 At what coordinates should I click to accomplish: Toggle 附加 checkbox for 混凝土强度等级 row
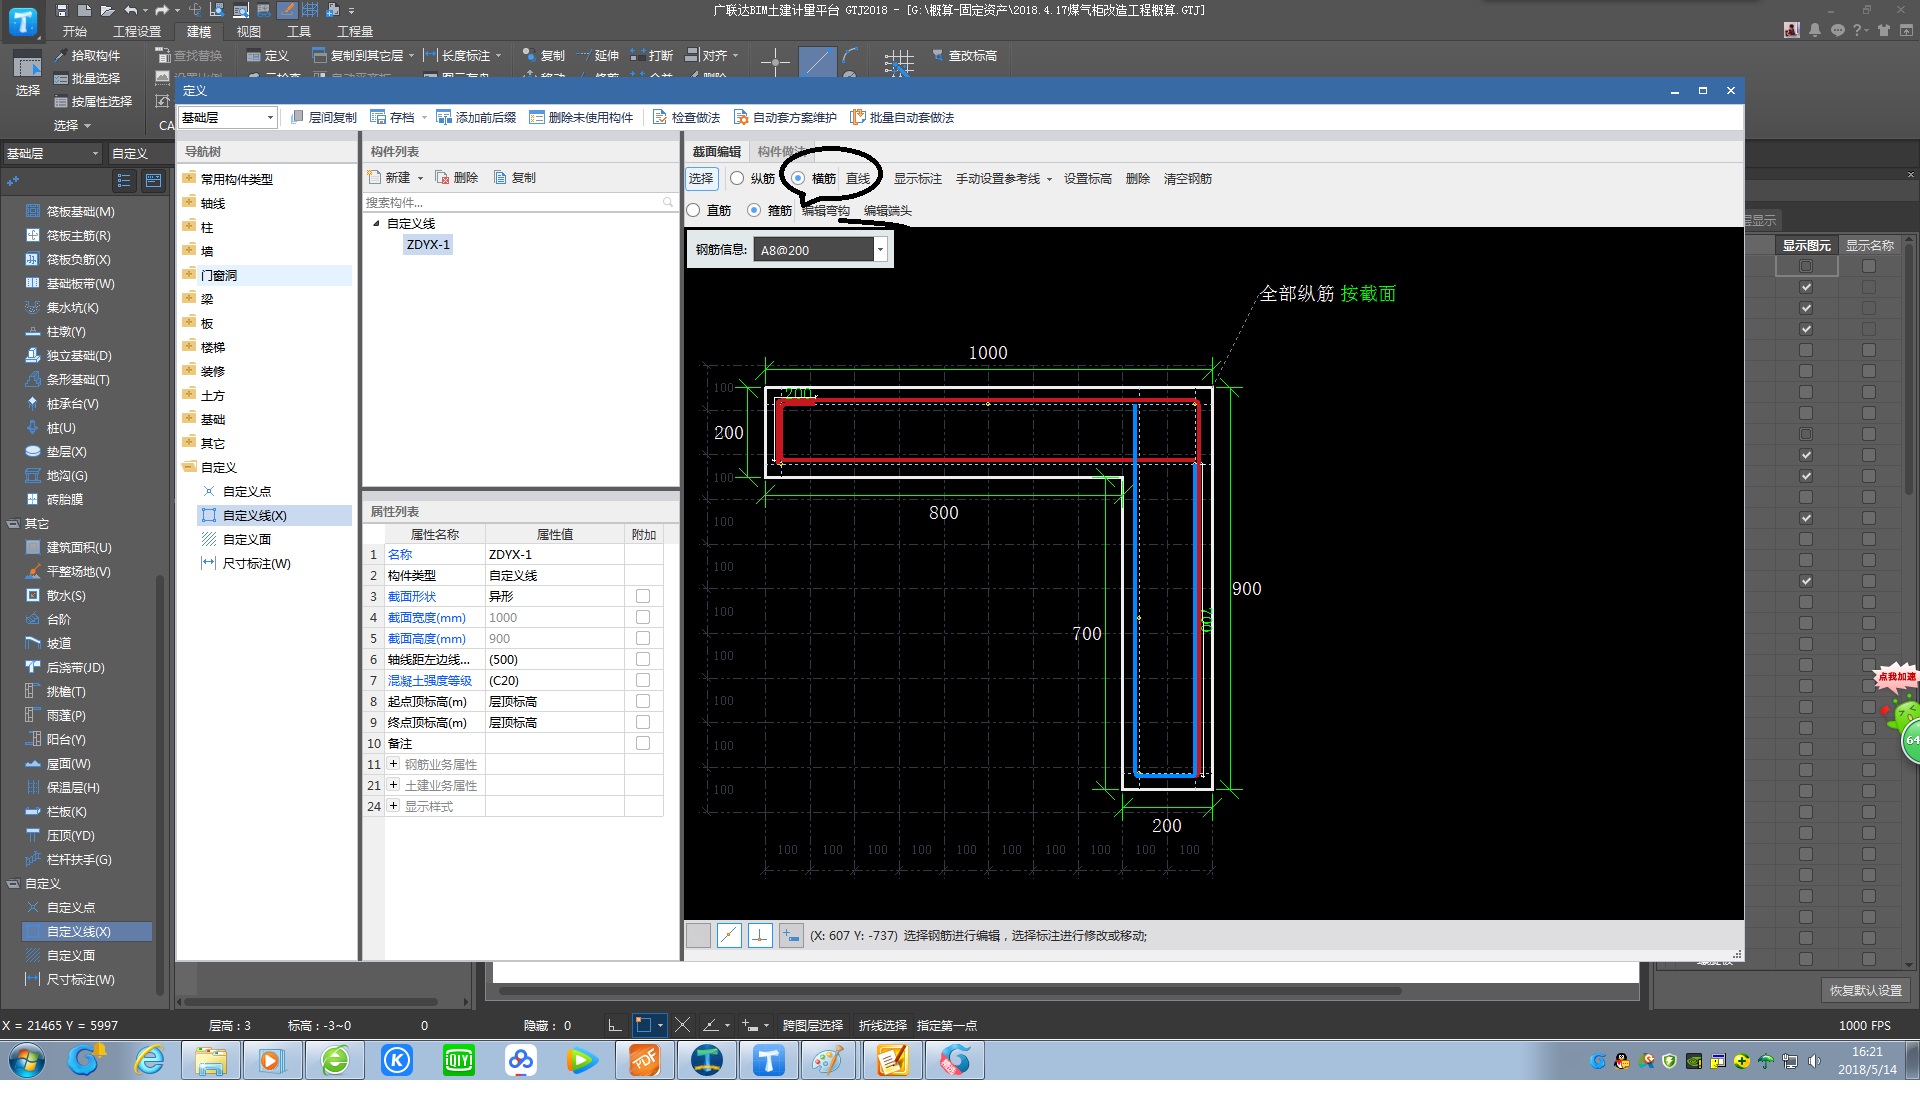(x=643, y=680)
